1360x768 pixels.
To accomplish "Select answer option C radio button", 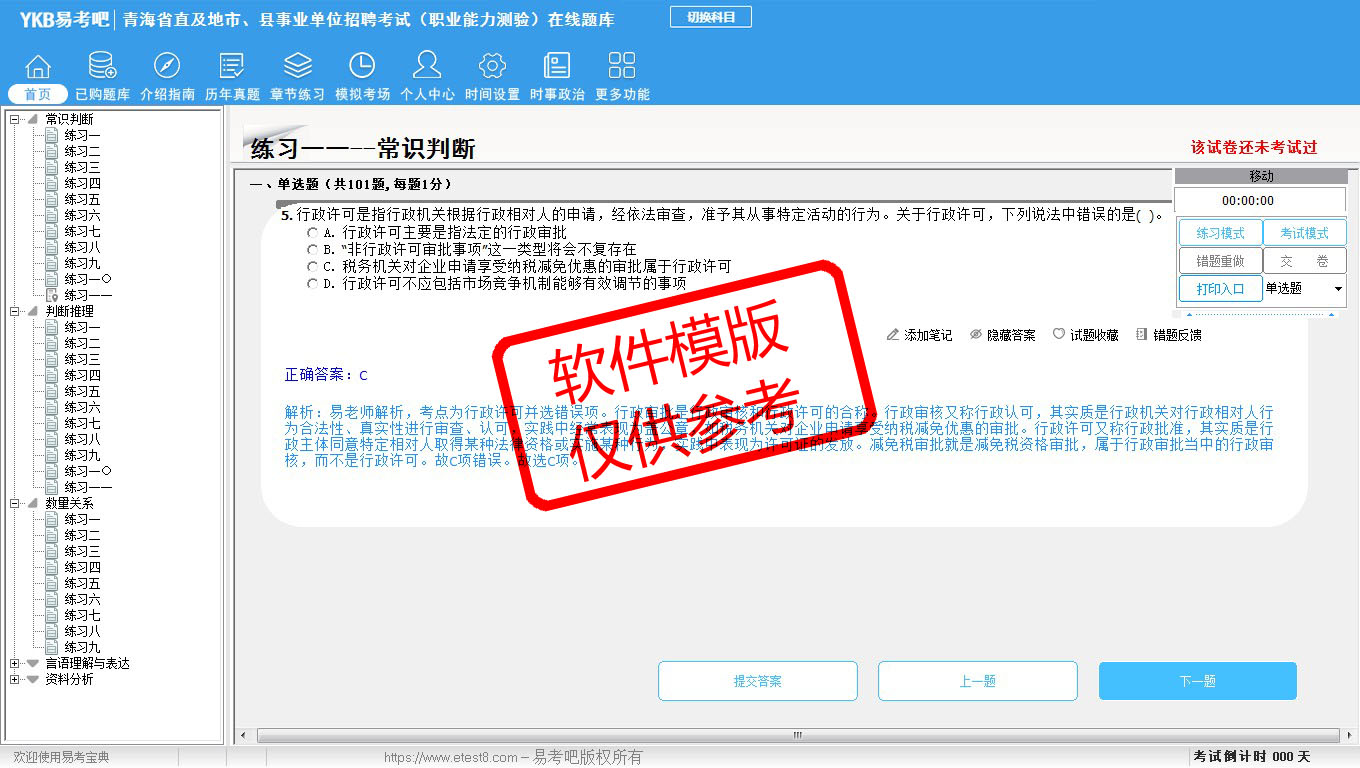I will 313,267.
